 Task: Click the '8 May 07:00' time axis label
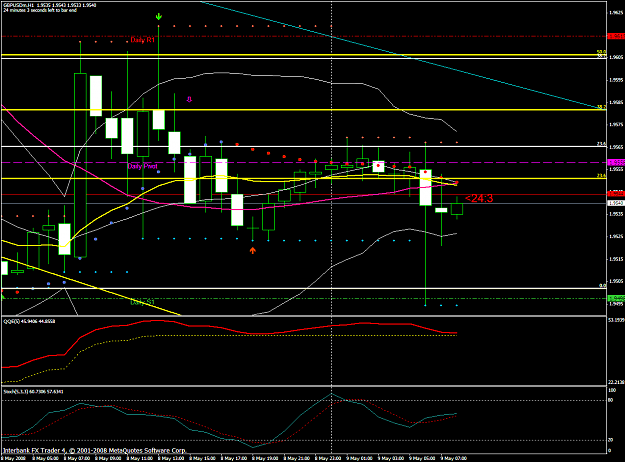(76, 458)
